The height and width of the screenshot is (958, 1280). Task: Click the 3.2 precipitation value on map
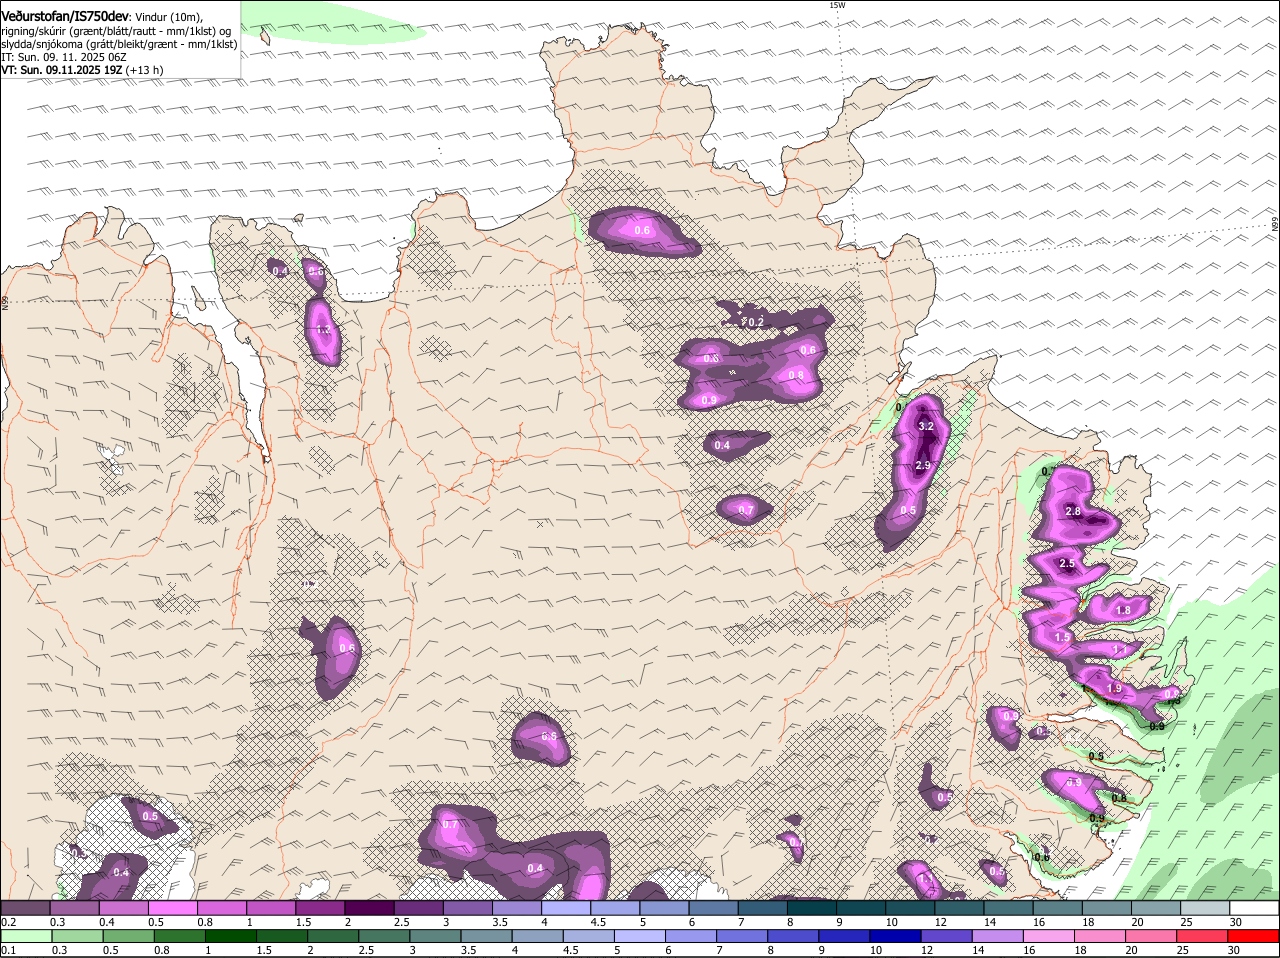click(926, 426)
